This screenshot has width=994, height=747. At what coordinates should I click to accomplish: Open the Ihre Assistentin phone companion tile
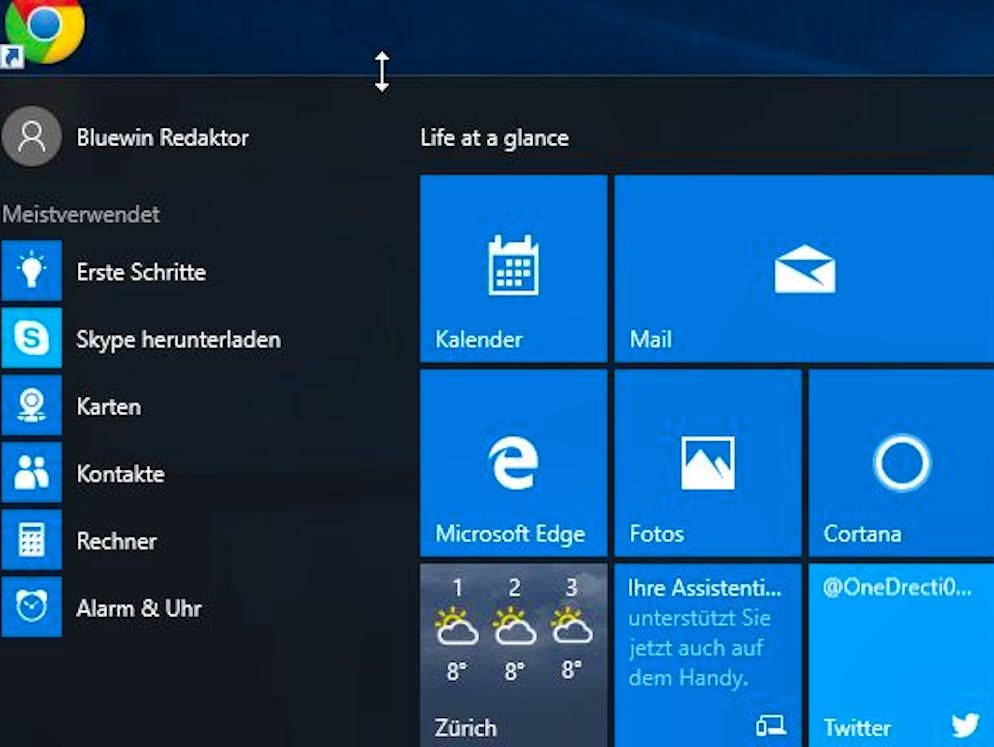pos(707,656)
